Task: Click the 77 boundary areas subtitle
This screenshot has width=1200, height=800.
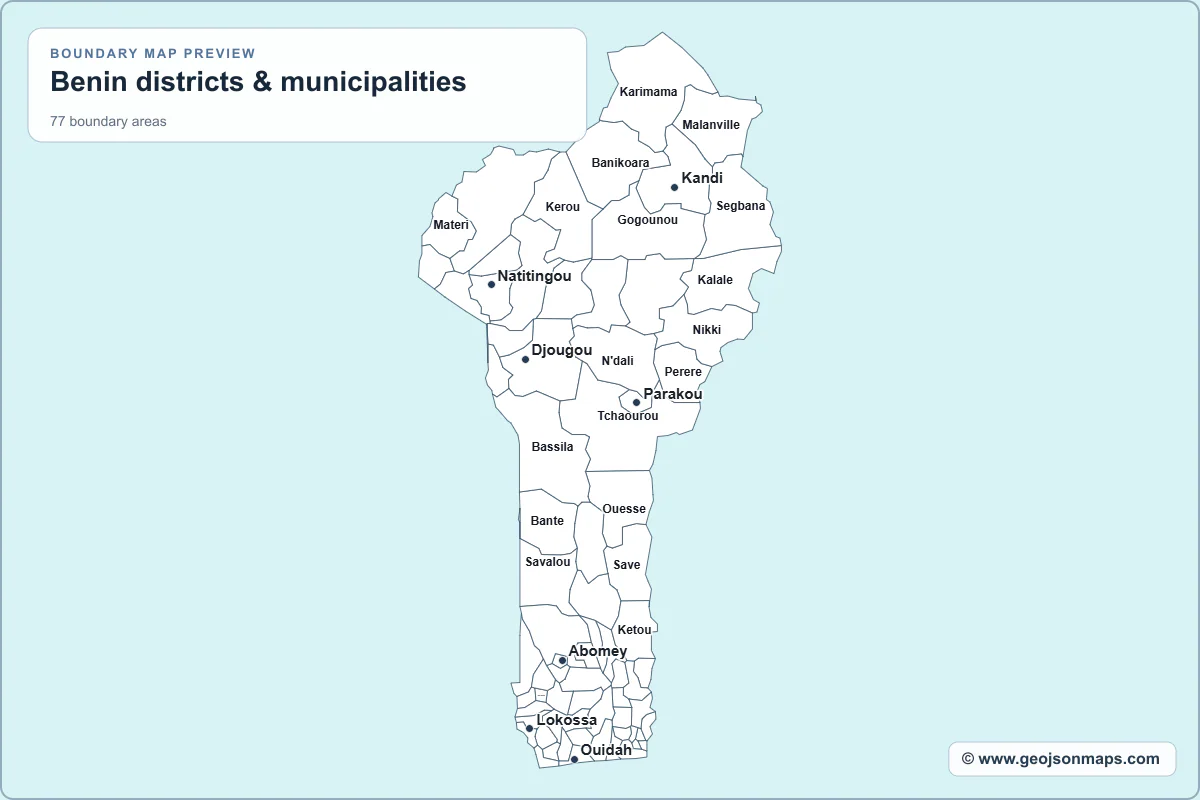Action: tap(108, 122)
